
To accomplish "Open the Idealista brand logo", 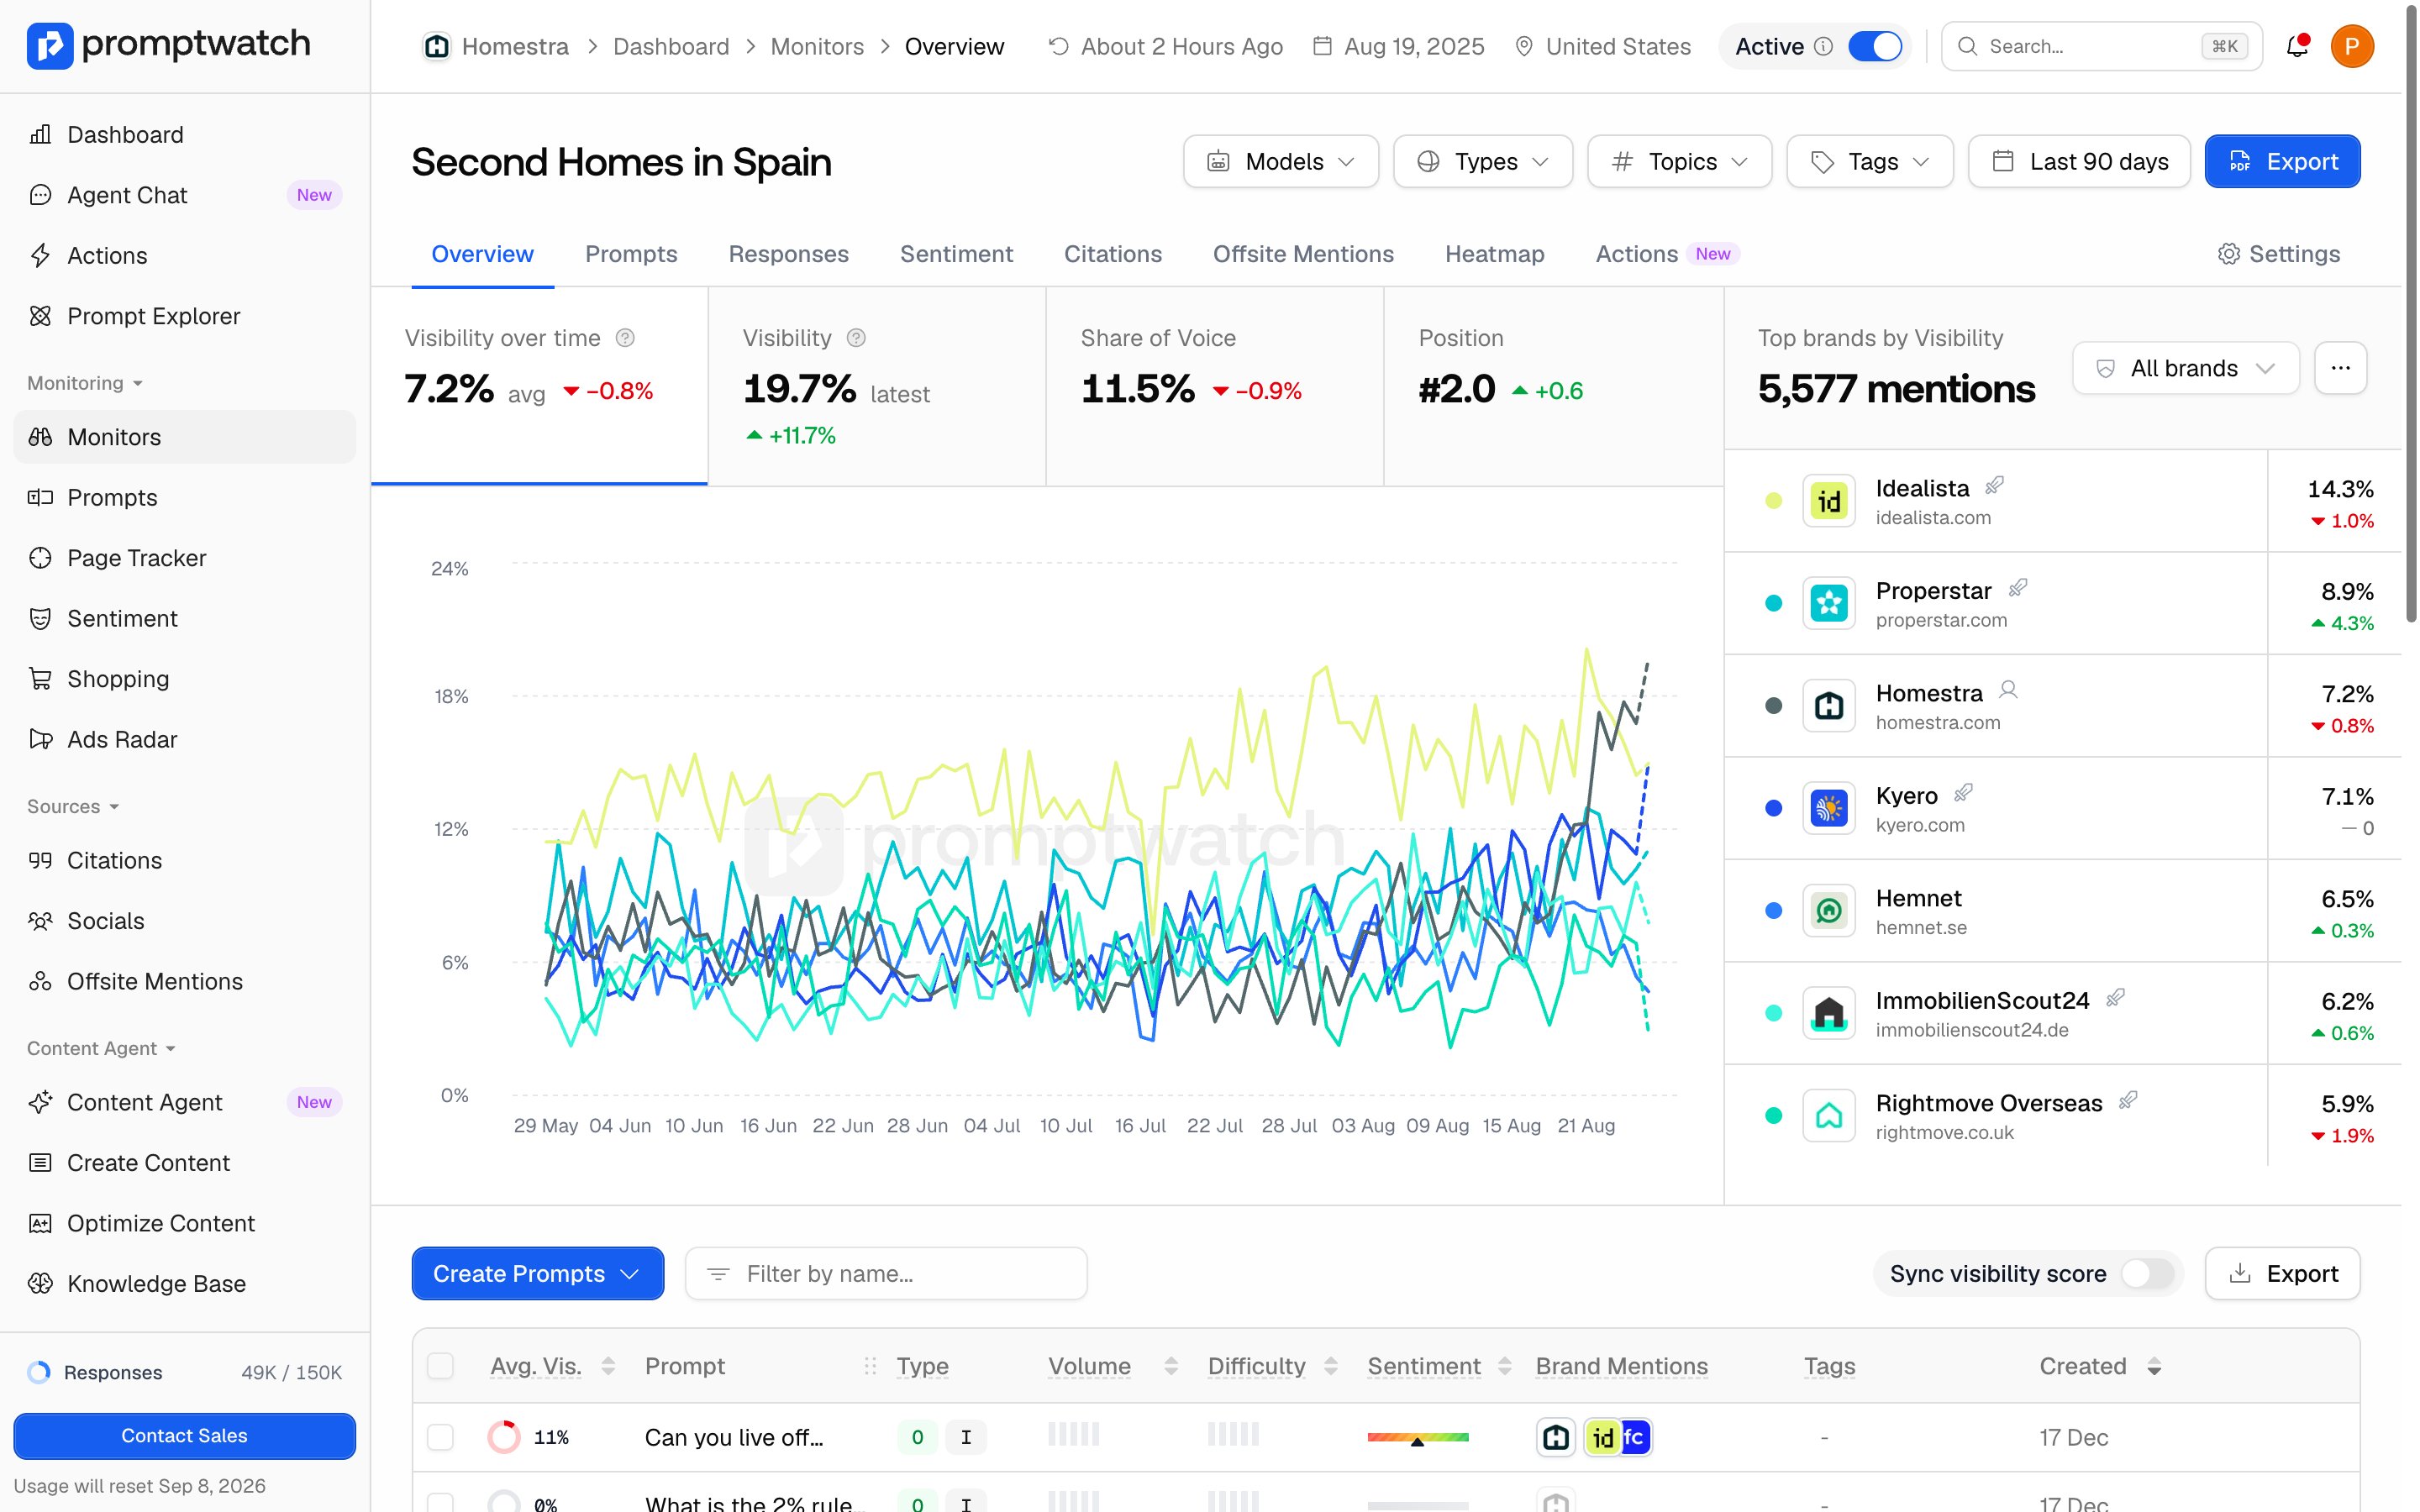I will 1829,501.
